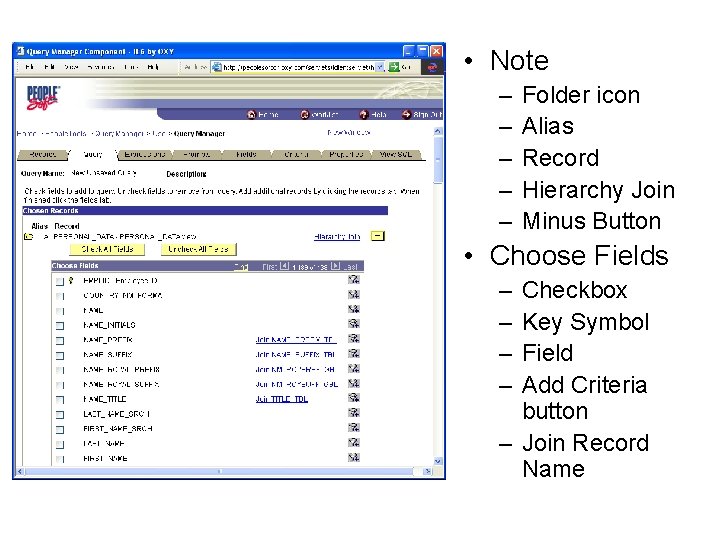This screenshot has width=720, height=540.
Task: Check the EMPLID field checkbox
Action: (60, 281)
